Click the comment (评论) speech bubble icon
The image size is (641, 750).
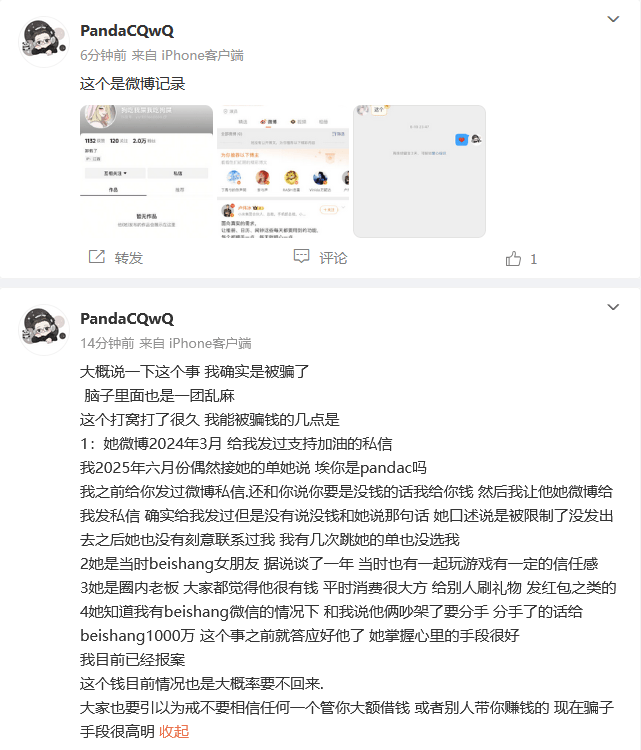pos(301,256)
